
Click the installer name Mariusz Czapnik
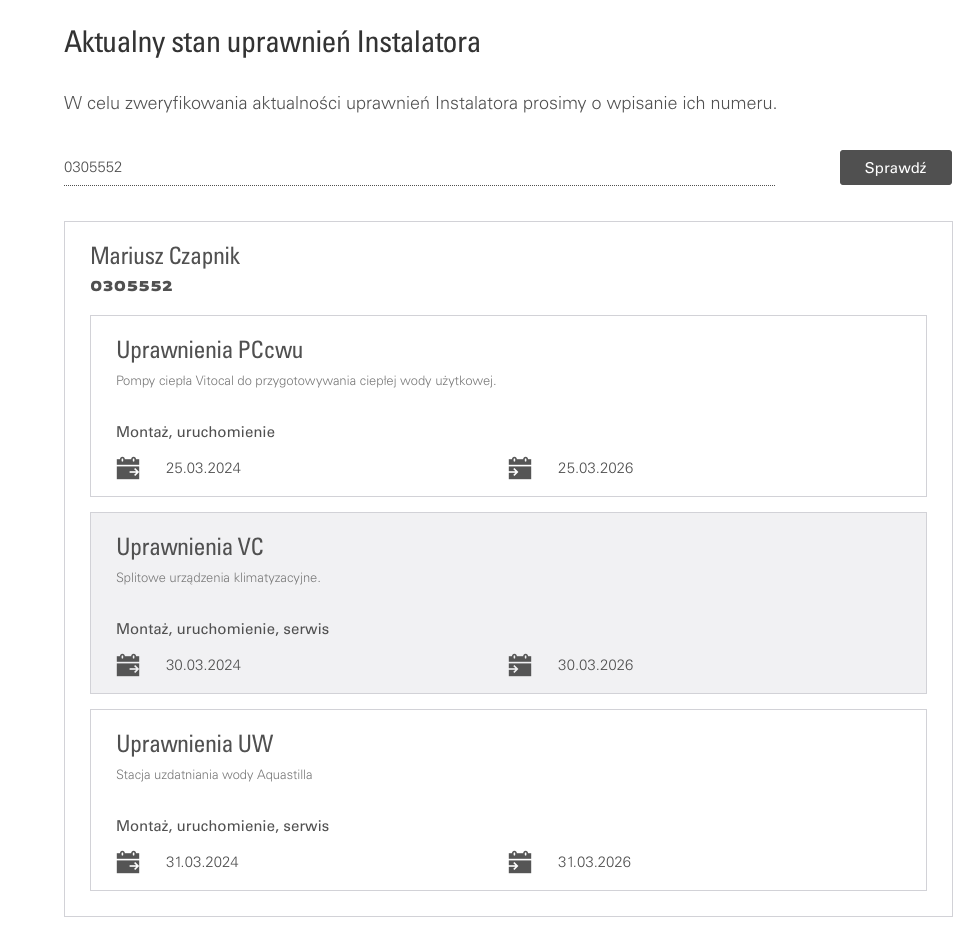click(x=165, y=256)
